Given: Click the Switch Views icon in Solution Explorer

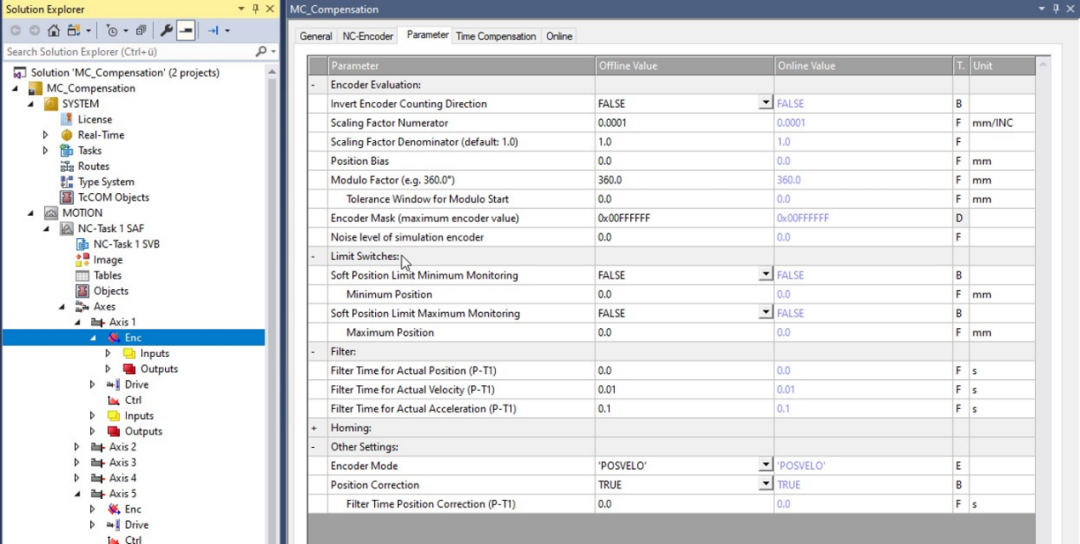Looking at the screenshot, I should [x=74, y=30].
